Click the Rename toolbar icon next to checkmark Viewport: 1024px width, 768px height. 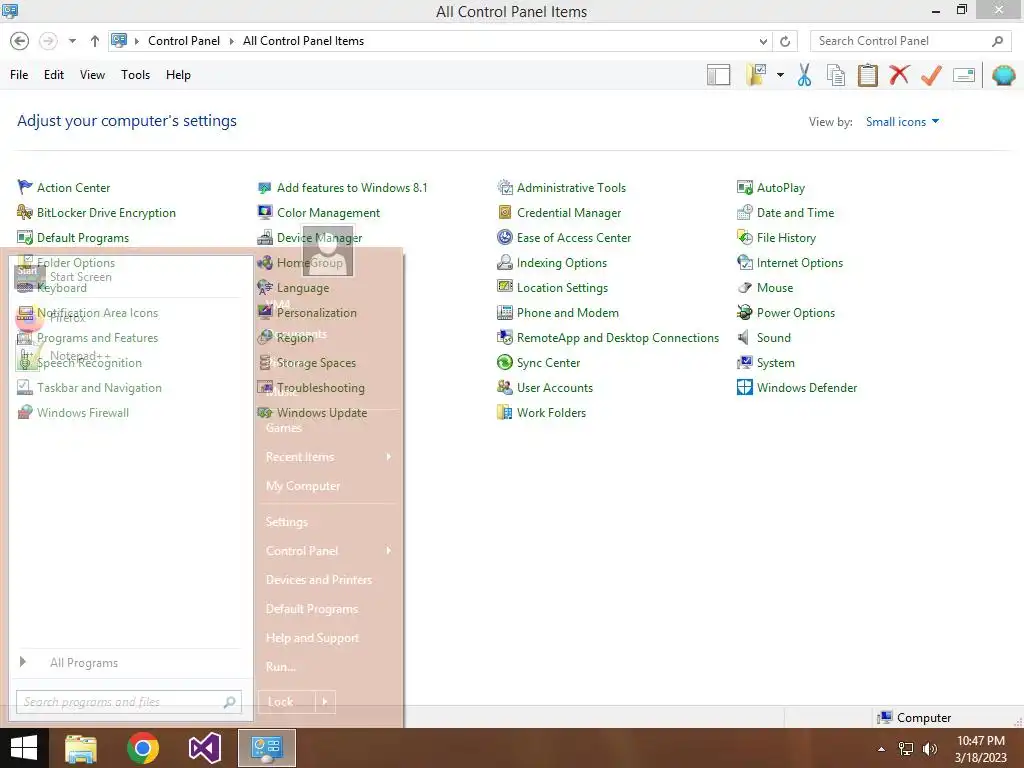coord(964,75)
